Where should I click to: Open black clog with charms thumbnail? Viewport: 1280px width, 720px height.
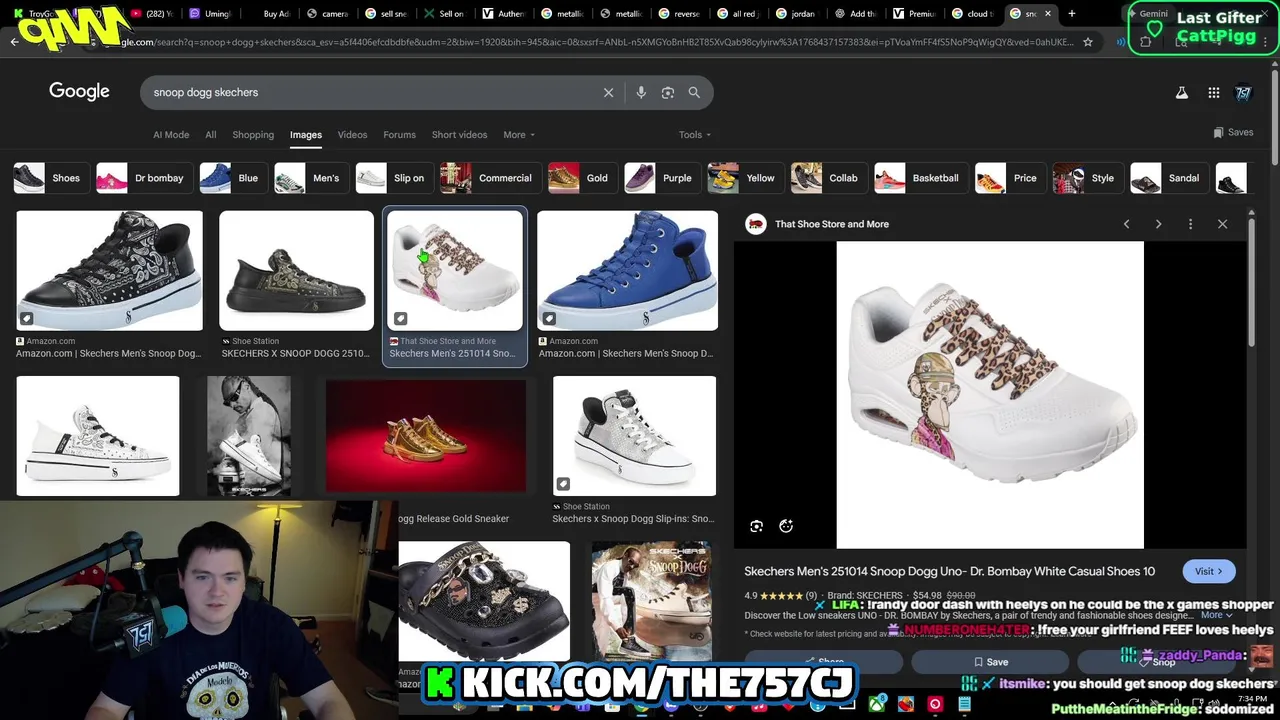484,601
